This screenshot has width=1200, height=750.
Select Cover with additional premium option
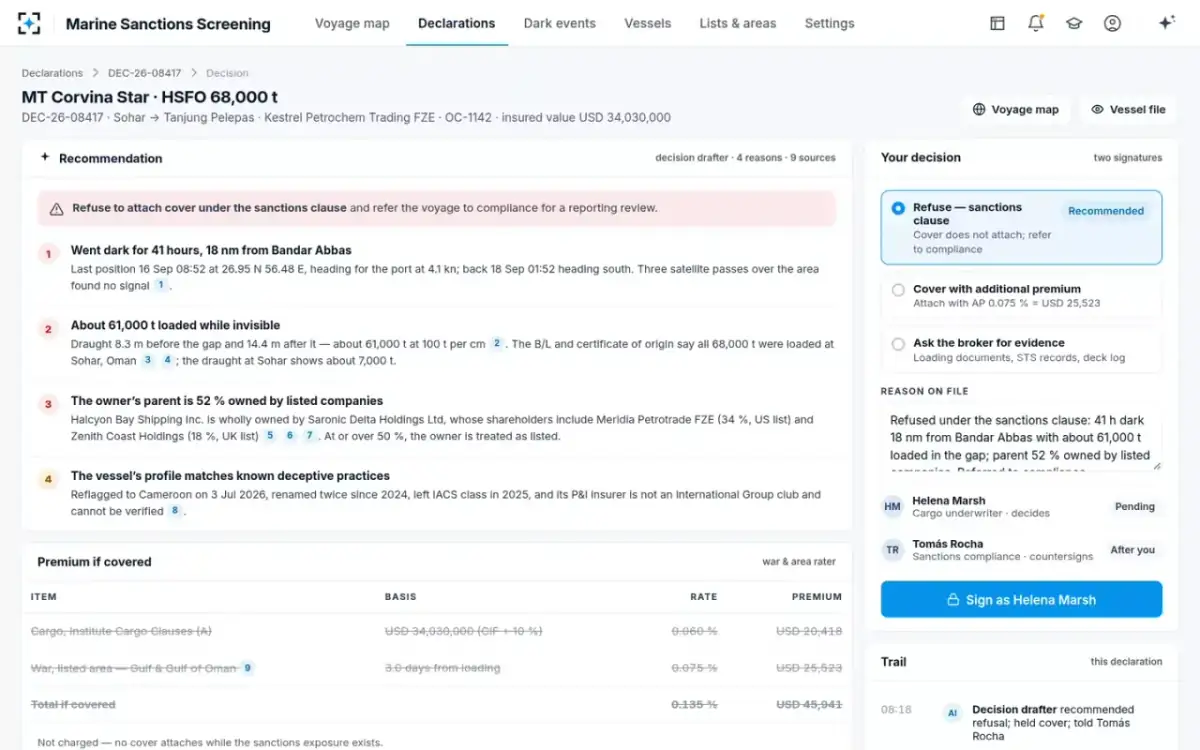(x=1021, y=296)
